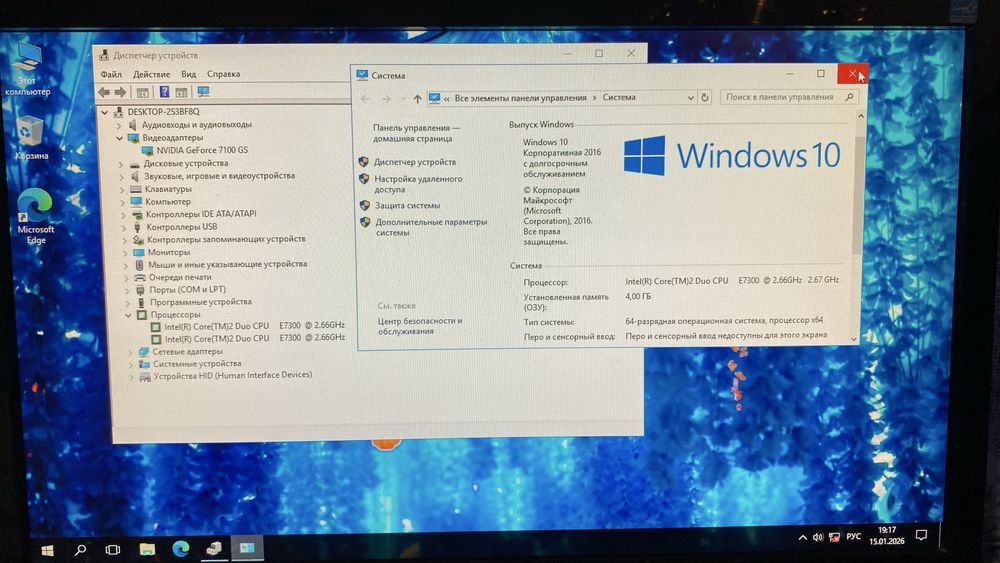1000x563 pixels.
Task: Select Порты (COM и LPT) row
Action: pyautogui.click(x=188, y=289)
